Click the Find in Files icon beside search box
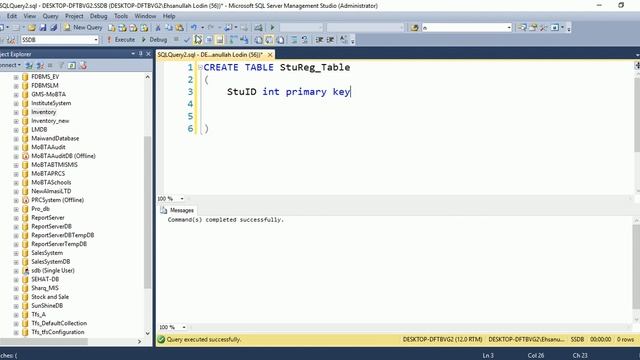Screen dimensions: 640x360 415,28
